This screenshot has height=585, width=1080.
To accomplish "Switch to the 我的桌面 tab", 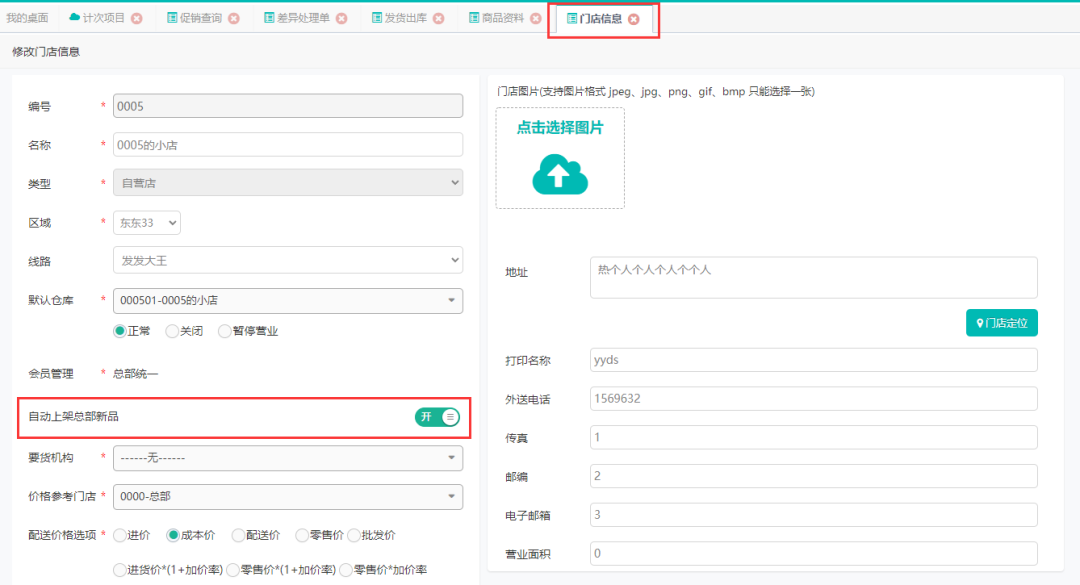I will [27, 18].
